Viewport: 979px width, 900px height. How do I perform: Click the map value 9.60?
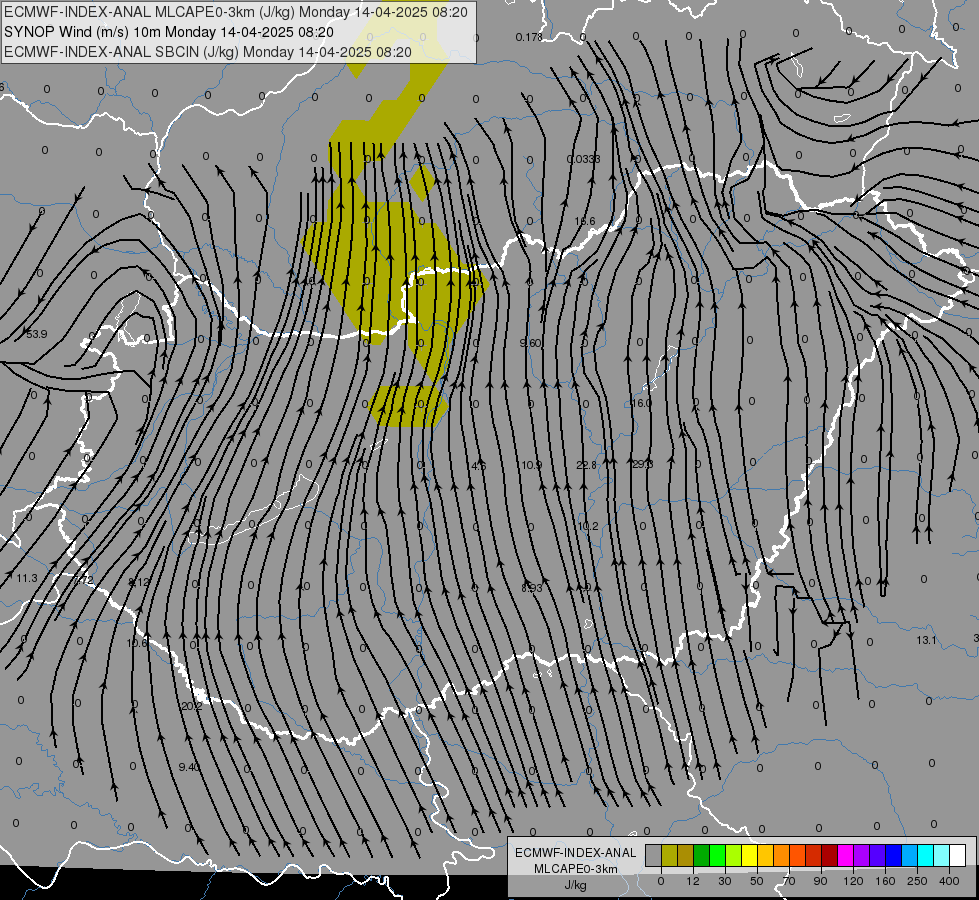click(530, 343)
